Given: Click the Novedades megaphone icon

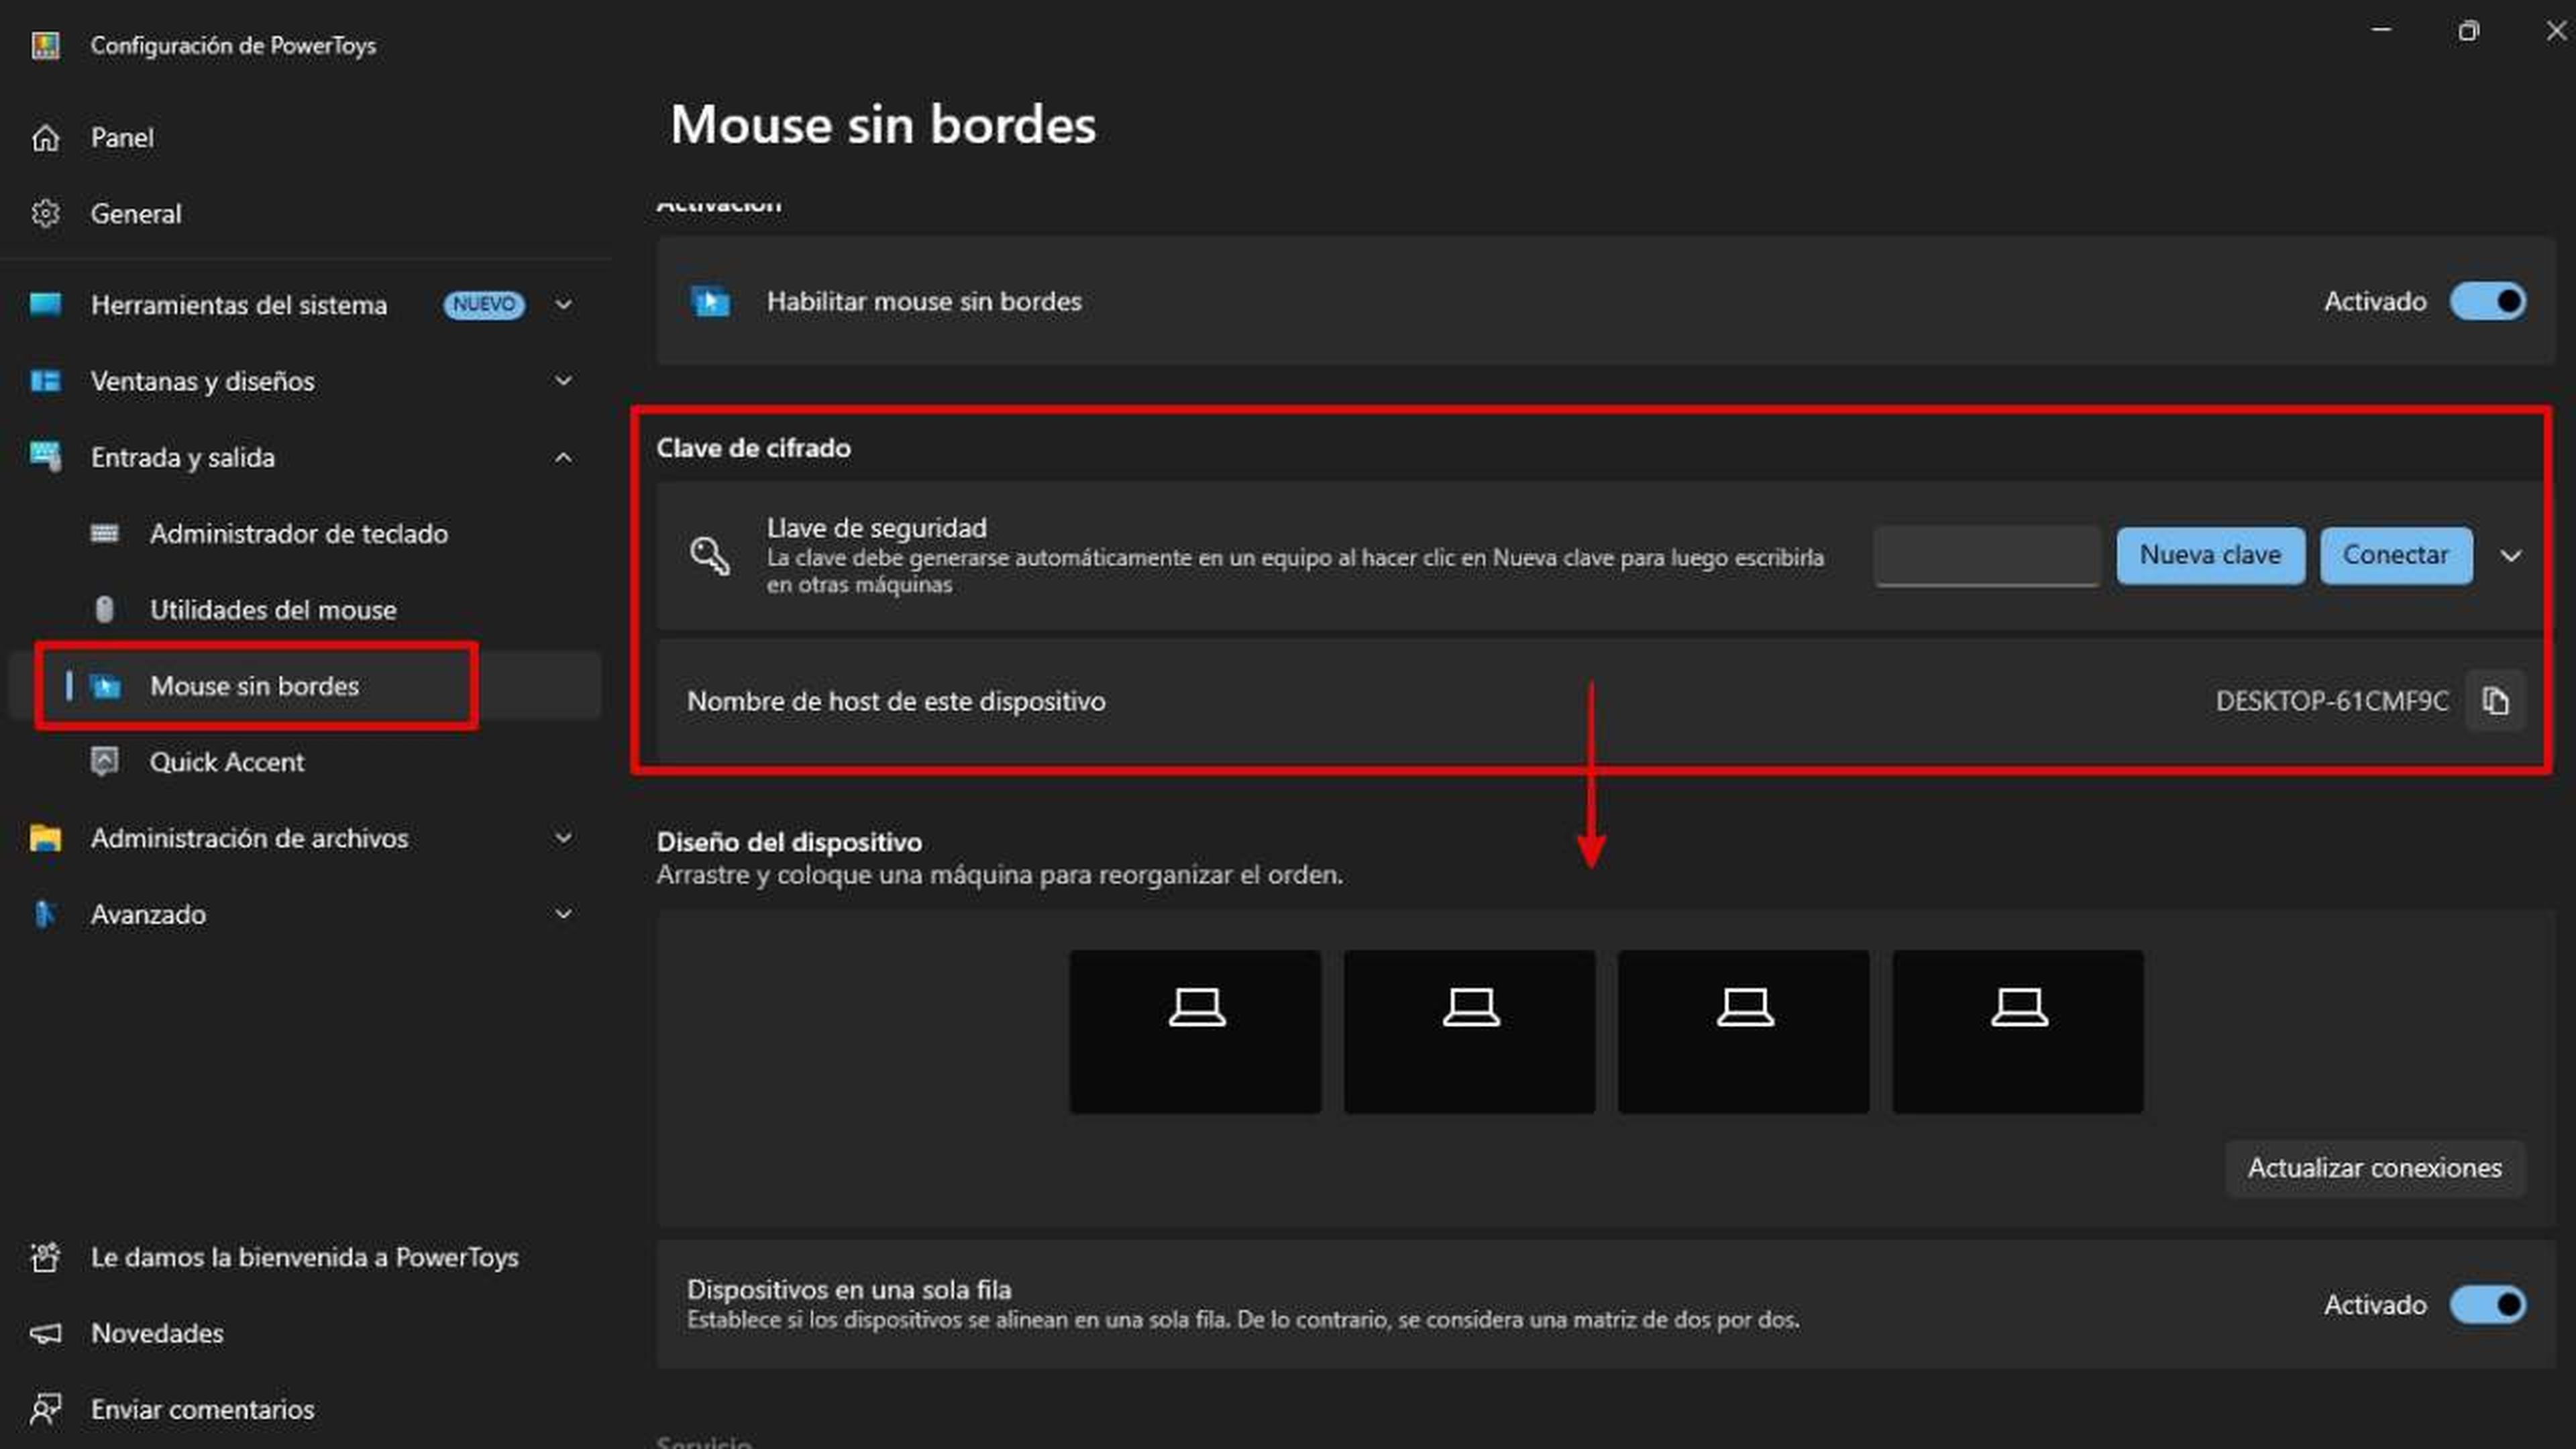Looking at the screenshot, I should coord(45,1333).
